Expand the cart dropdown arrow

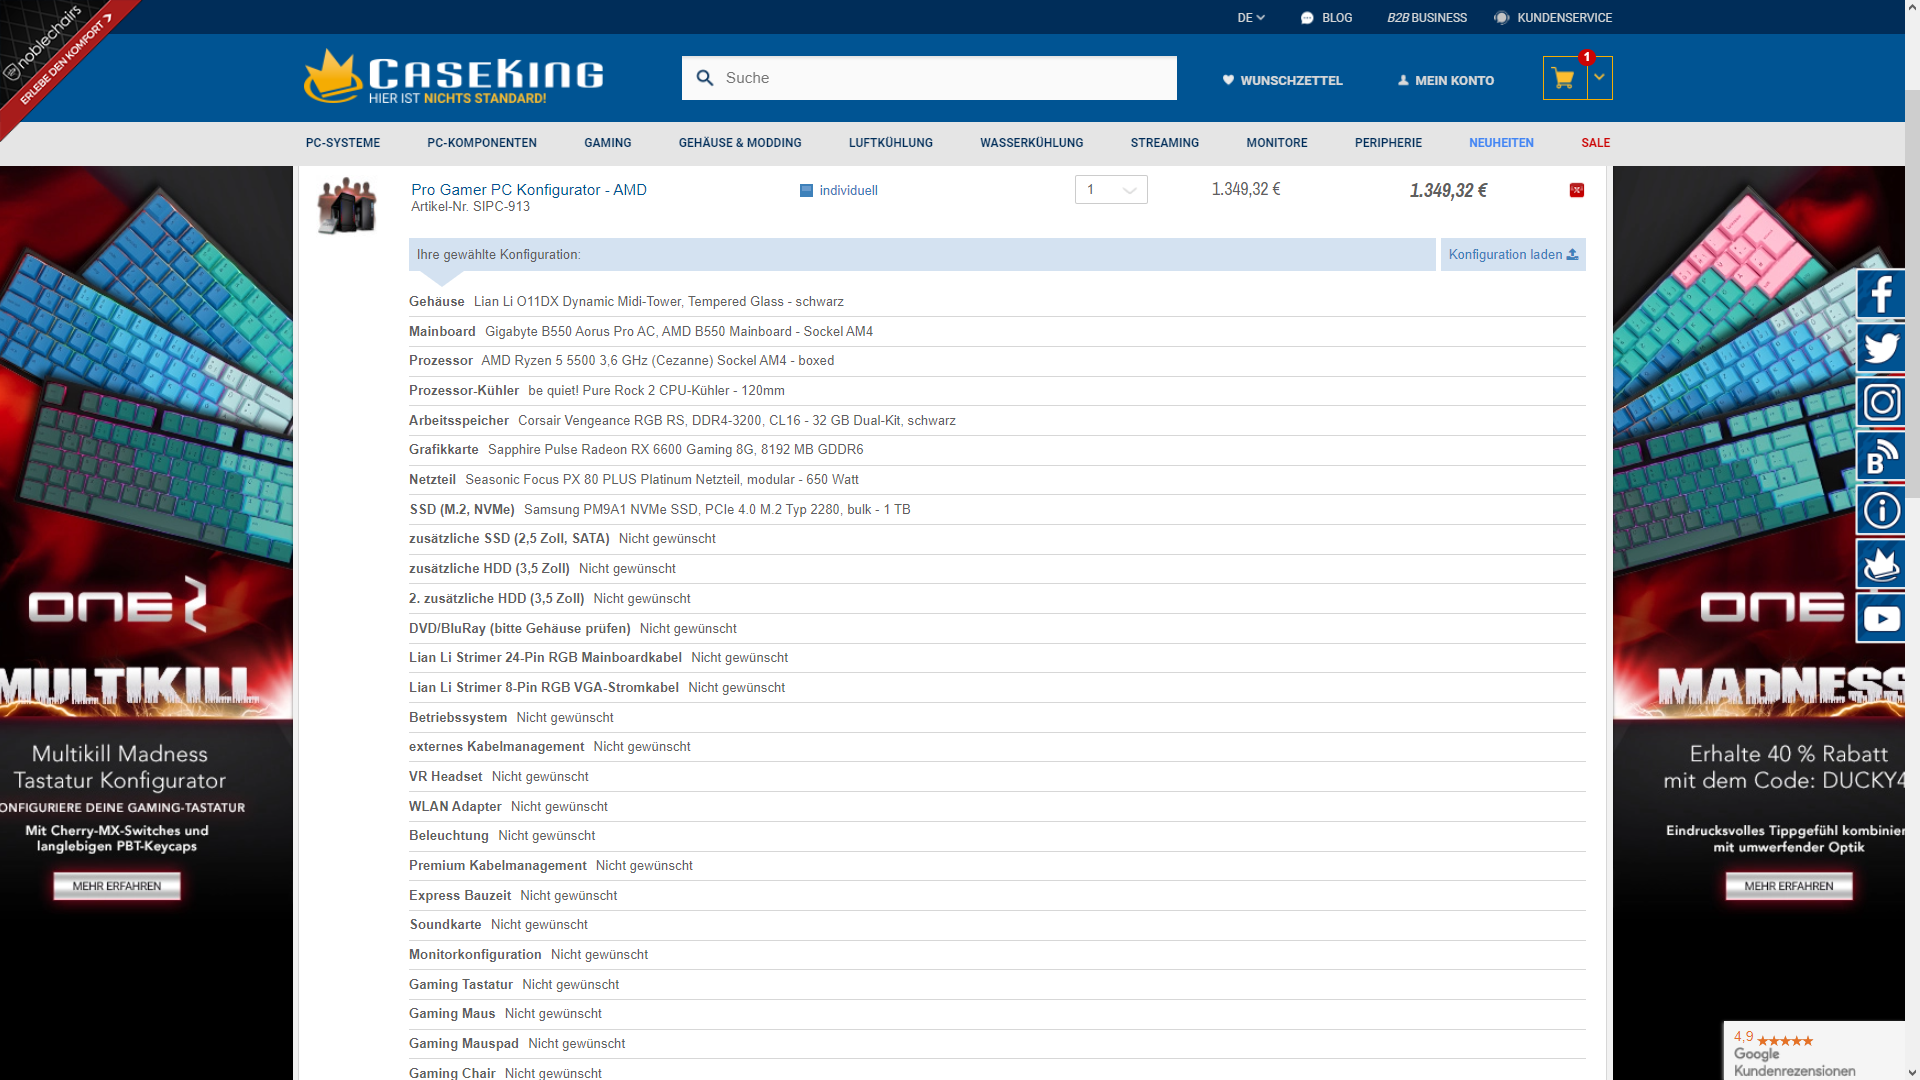1599,78
